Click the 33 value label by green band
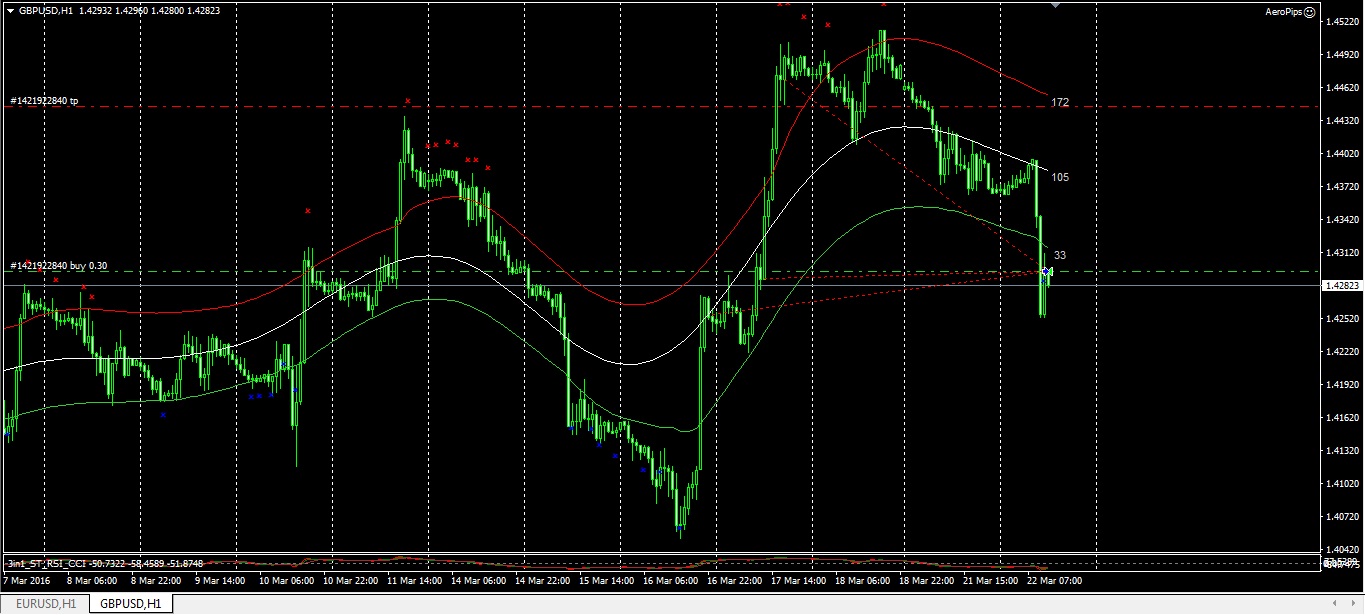This screenshot has height=615, width=1365. tap(1060, 255)
